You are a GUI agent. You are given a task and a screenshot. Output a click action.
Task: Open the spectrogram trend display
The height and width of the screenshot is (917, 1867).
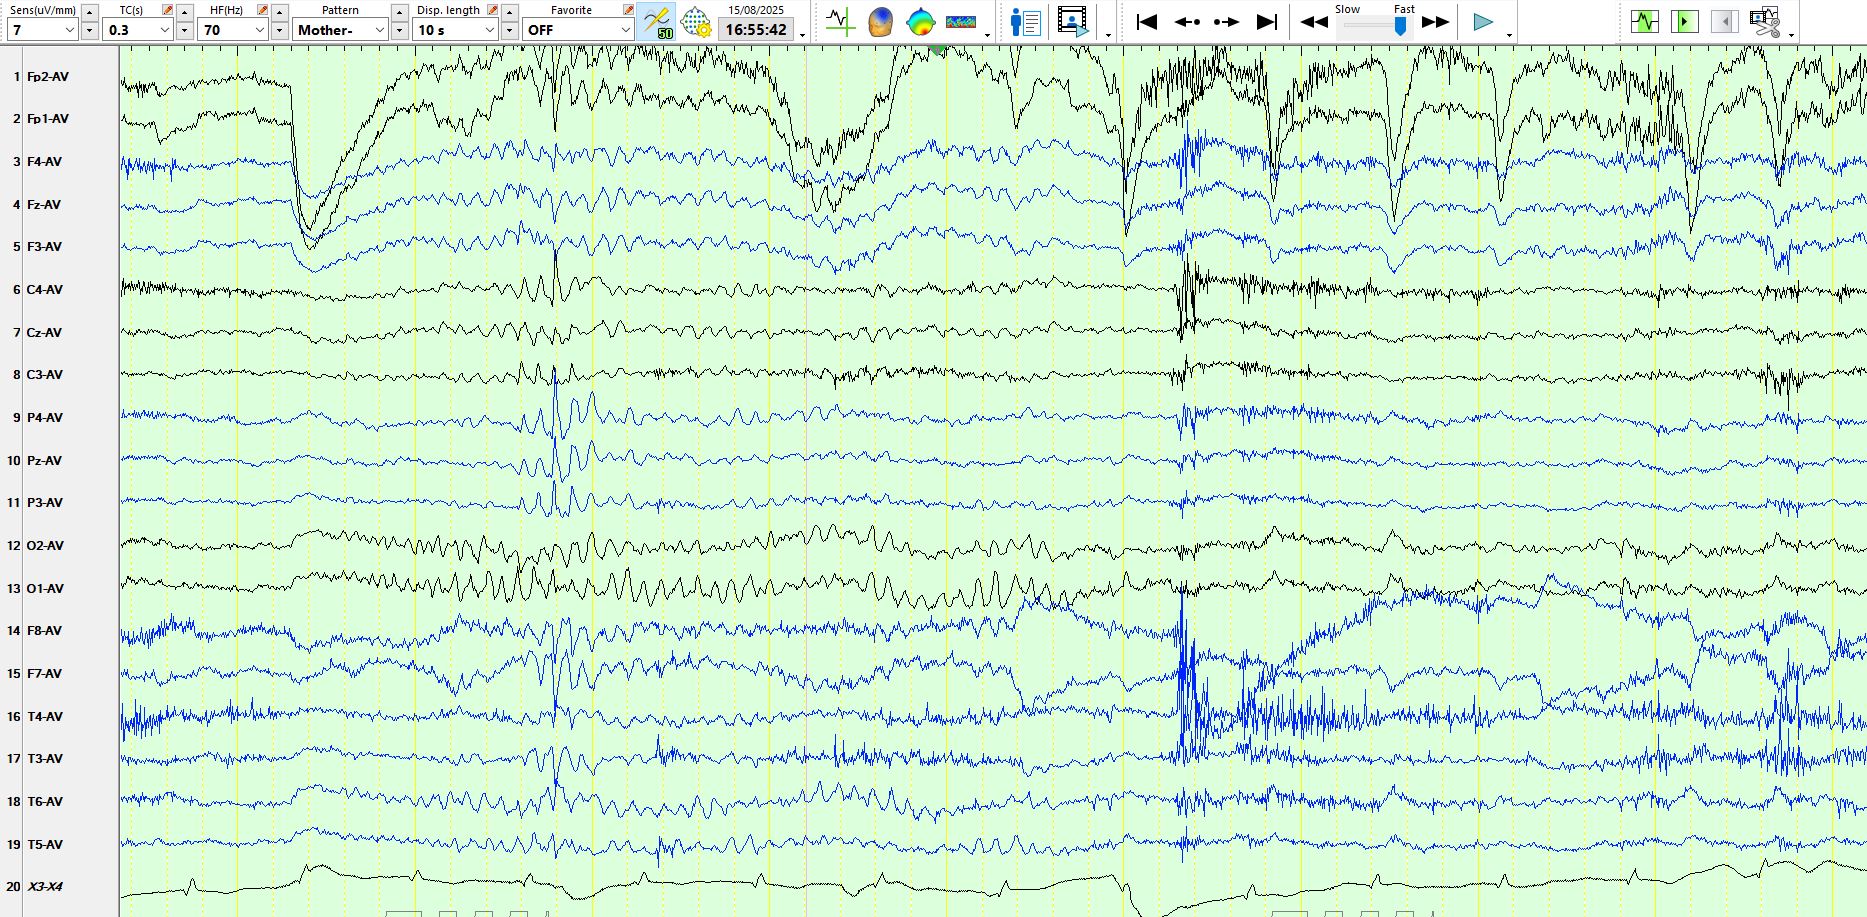click(961, 22)
